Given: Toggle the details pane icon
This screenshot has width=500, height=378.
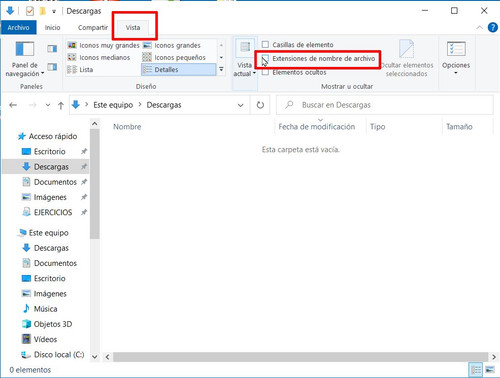Looking at the screenshot, I should [52, 67].
